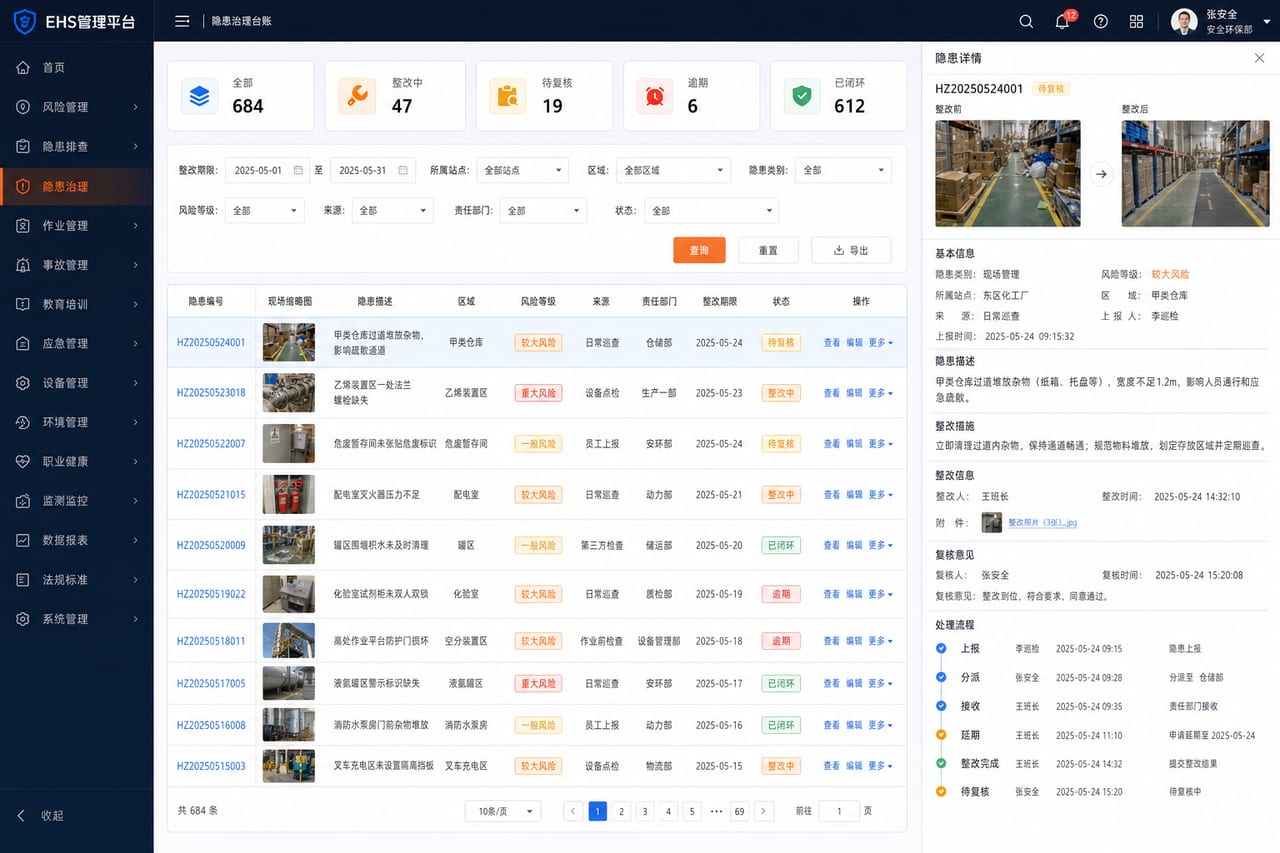Click the 风险管理 location icon

click(23, 107)
